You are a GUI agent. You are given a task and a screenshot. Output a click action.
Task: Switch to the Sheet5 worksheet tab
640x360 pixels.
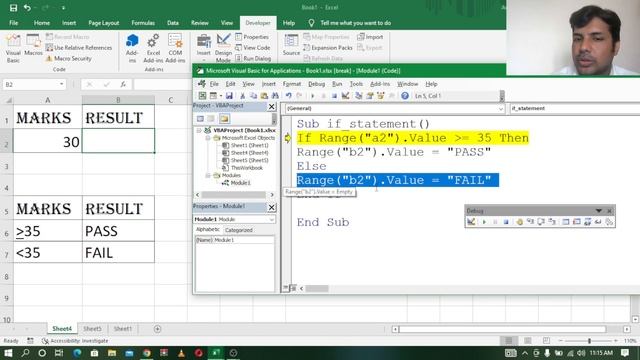point(92,329)
